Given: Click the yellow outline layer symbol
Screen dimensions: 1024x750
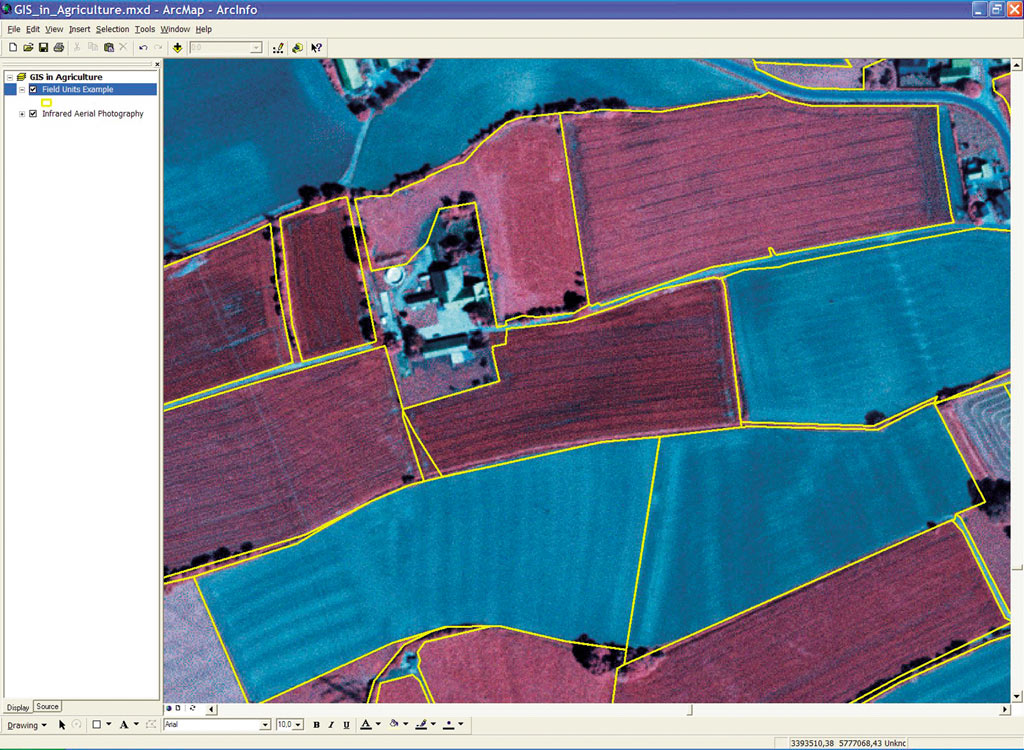Looking at the screenshot, I should tap(46, 103).
